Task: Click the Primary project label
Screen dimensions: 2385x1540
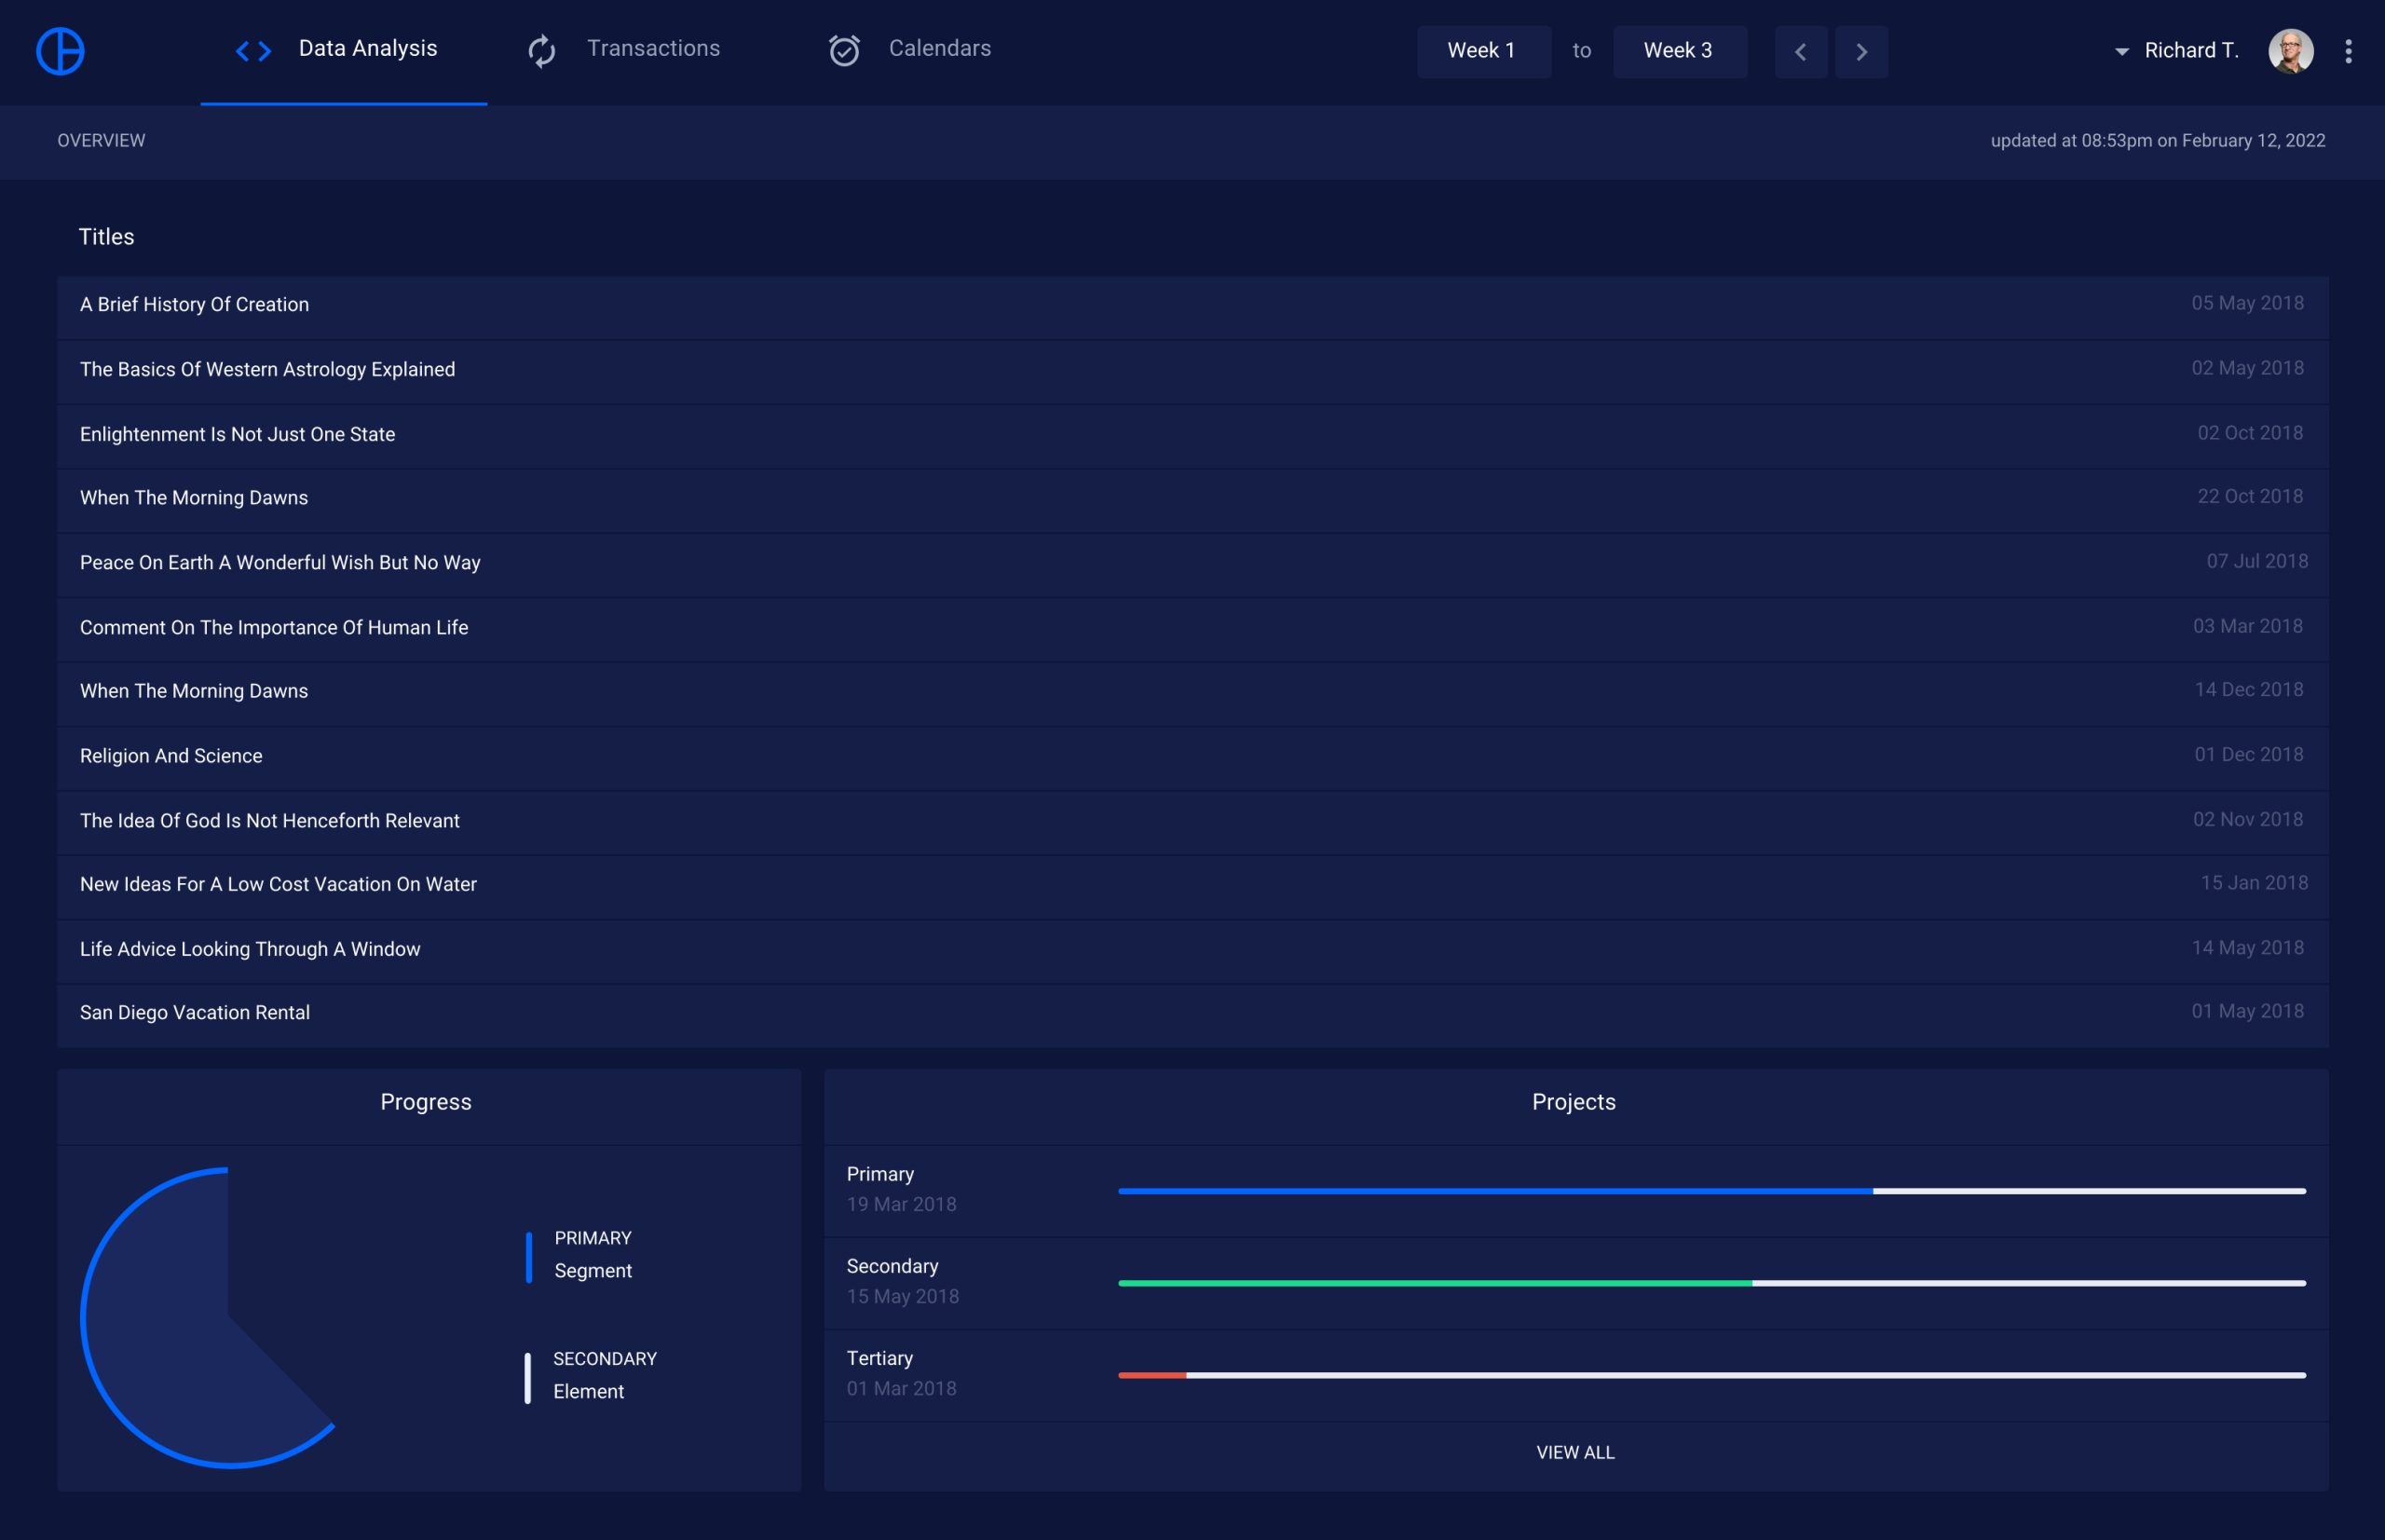Action: [880, 1174]
